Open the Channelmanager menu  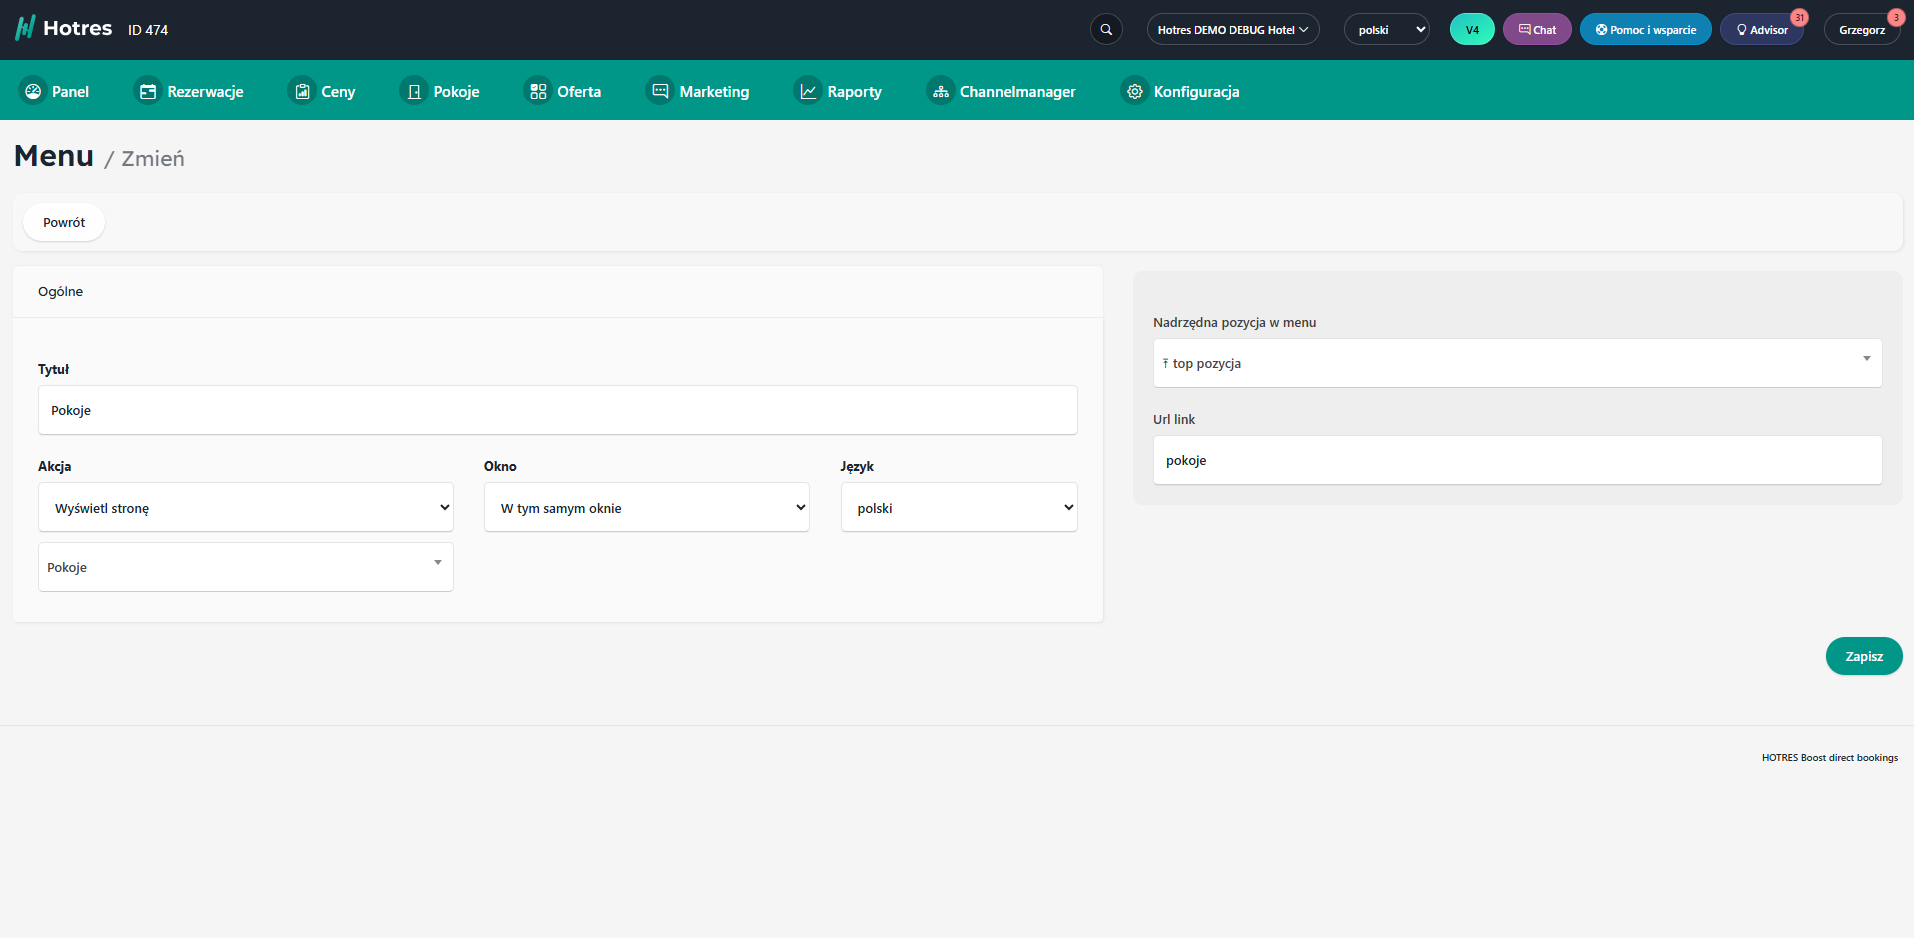coord(1002,91)
